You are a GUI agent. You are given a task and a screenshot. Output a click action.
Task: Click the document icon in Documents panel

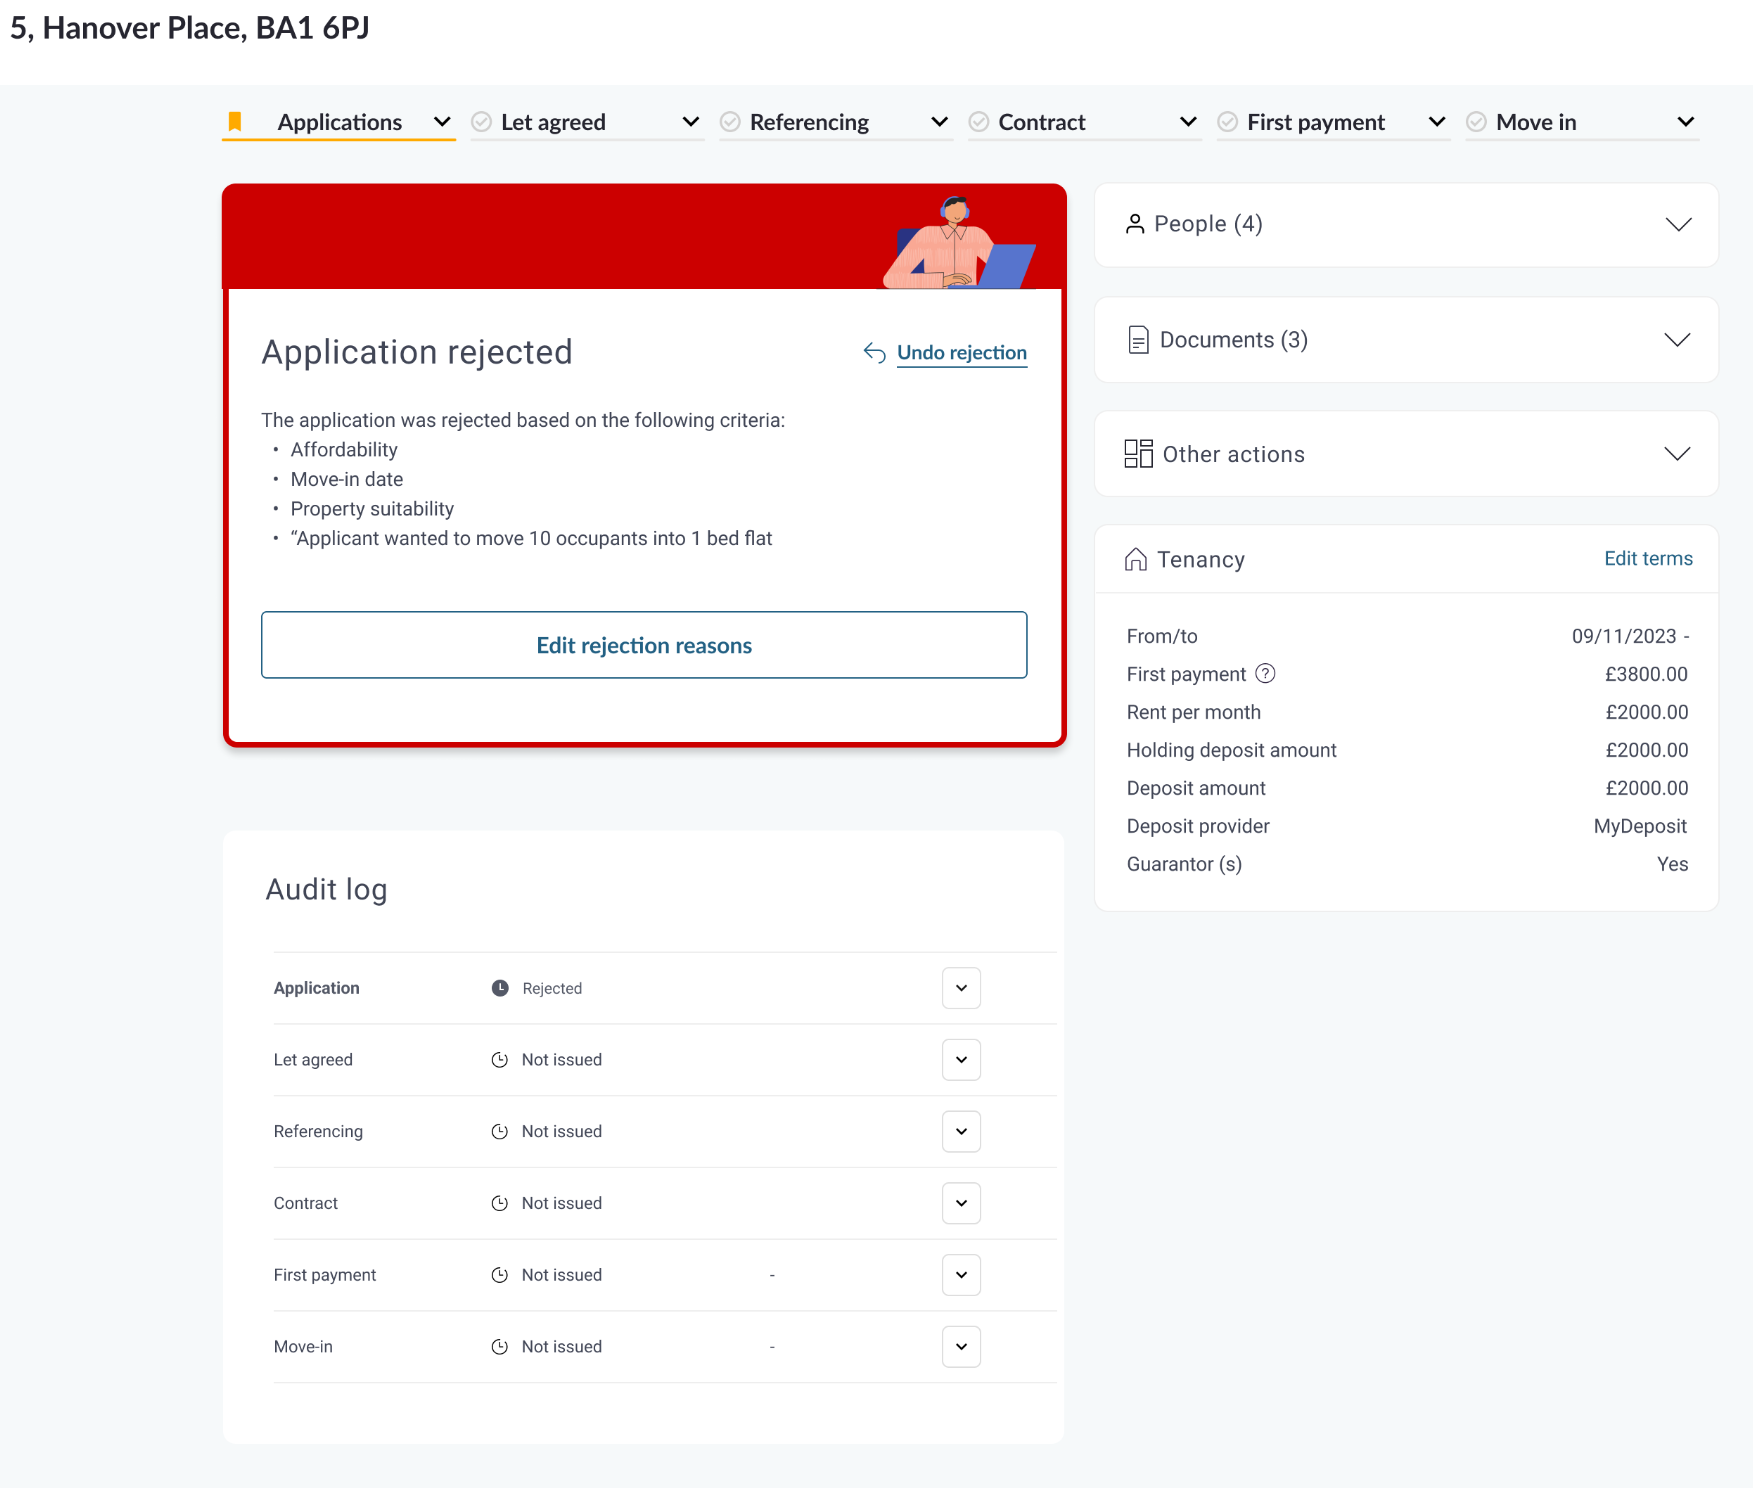click(x=1138, y=340)
